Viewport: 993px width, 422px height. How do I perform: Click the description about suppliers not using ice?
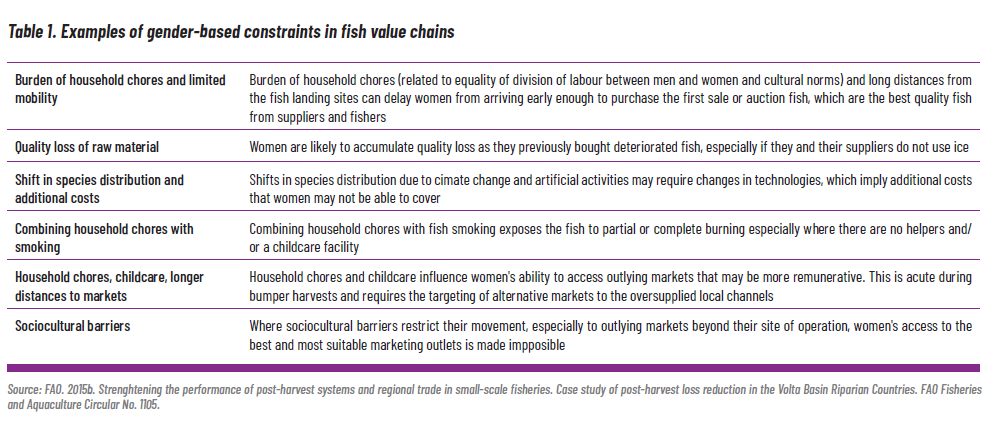[x=609, y=147]
